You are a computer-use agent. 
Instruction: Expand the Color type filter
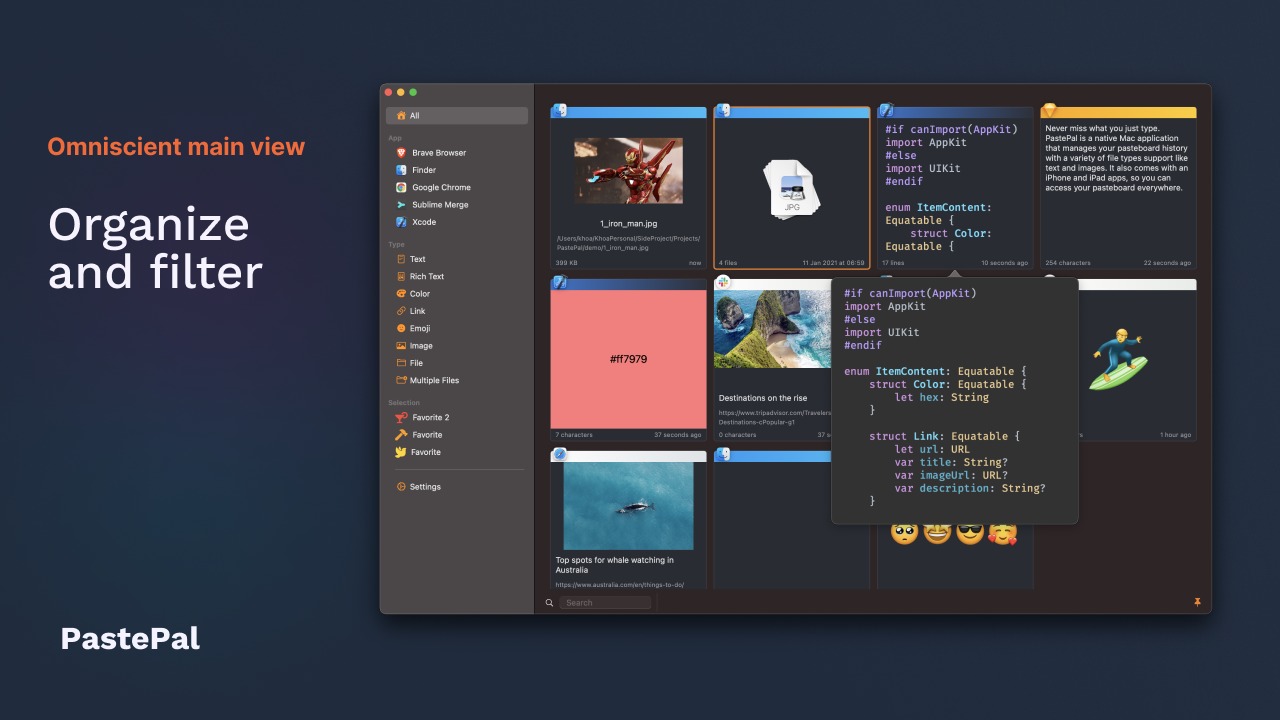point(421,293)
